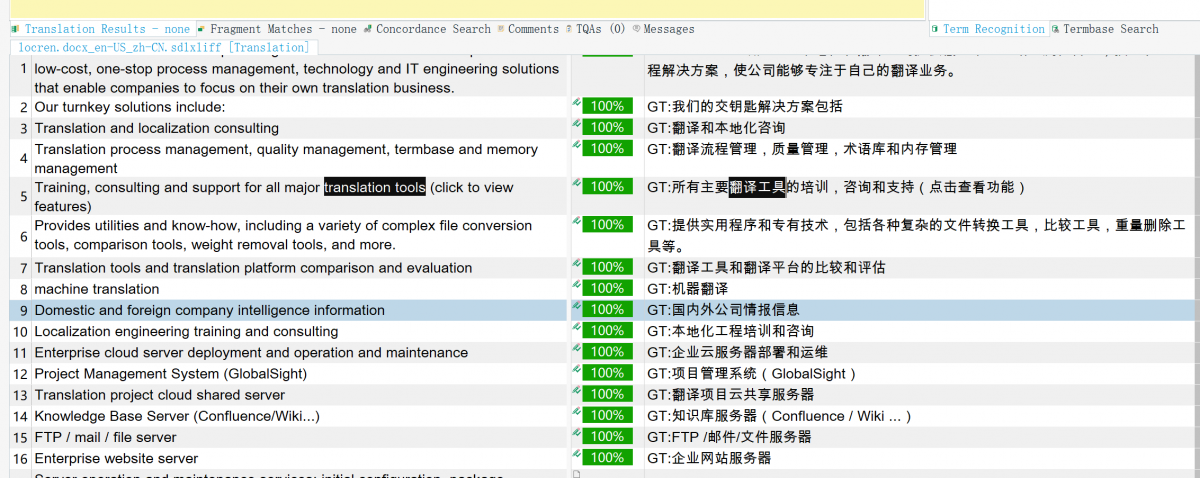Click the page status icon below segment 16
The width and height of the screenshot is (1200, 478).
(576, 474)
